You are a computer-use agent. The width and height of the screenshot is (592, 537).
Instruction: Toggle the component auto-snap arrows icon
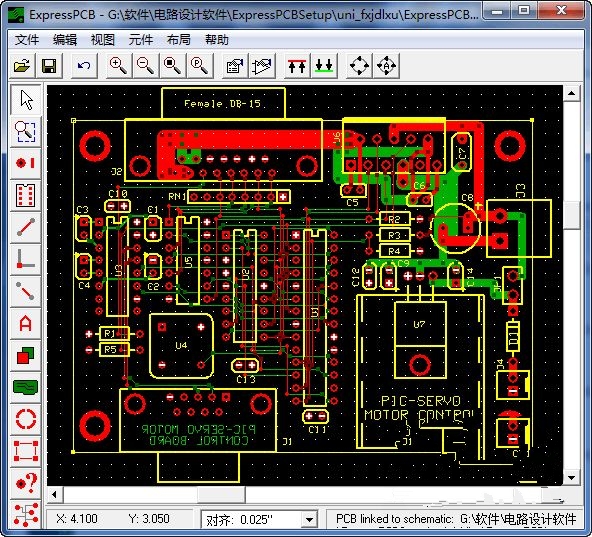(x=387, y=66)
